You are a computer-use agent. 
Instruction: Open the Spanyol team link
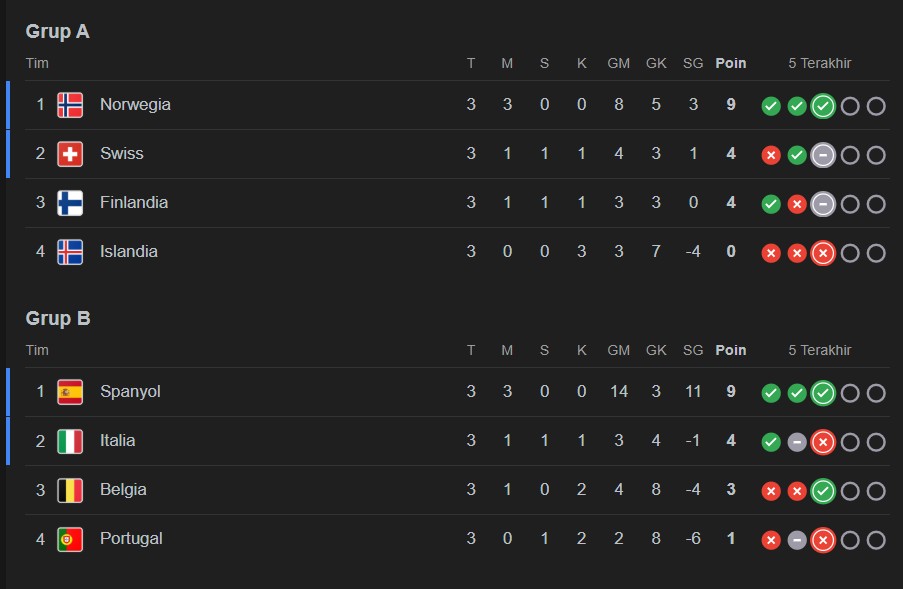click(130, 392)
